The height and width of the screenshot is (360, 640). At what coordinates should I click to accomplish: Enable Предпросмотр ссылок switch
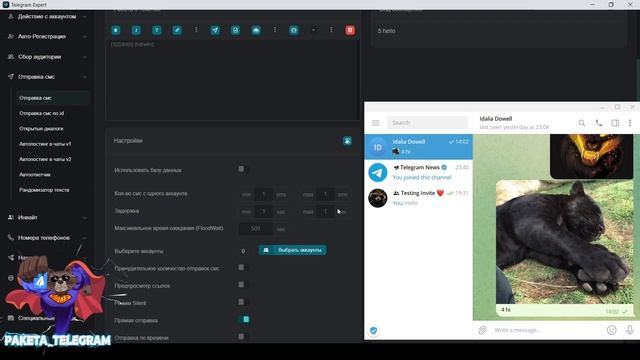point(243,285)
